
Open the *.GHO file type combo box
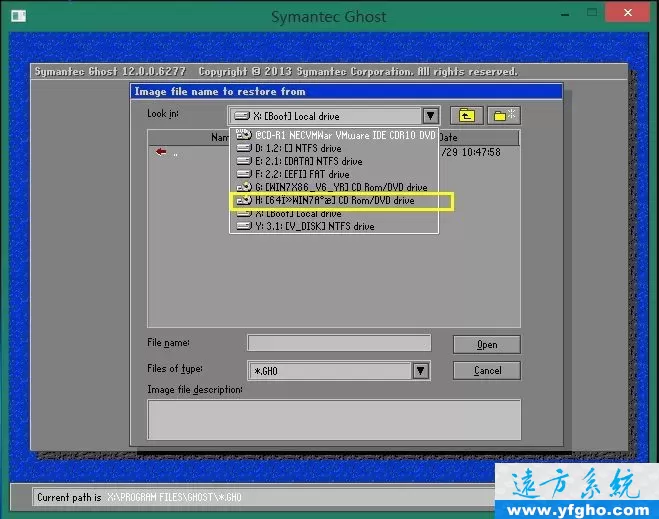pos(330,371)
